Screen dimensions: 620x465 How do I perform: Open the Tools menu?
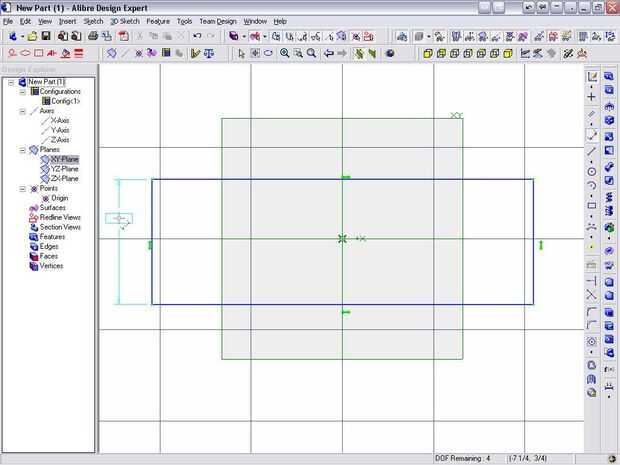pos(185,21)
